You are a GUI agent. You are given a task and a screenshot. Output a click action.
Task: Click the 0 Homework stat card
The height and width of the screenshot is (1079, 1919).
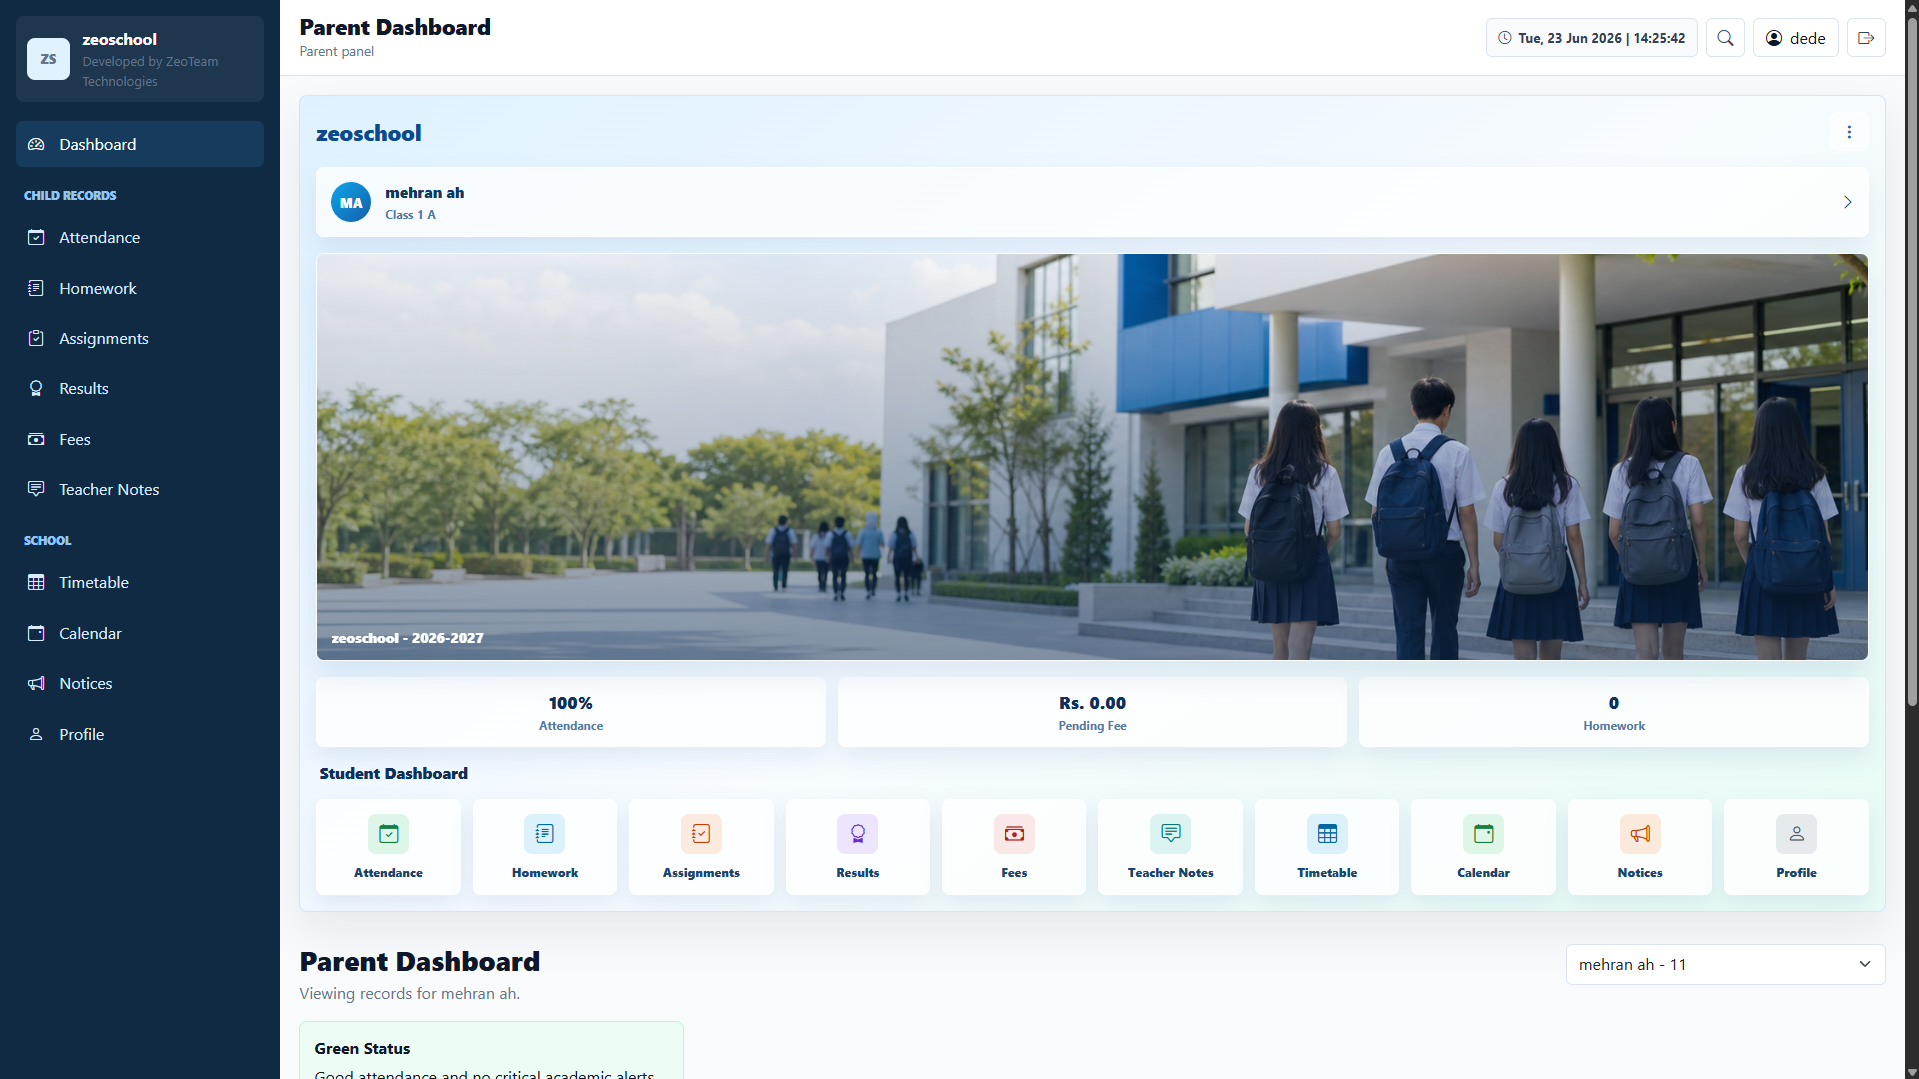pos(1614,712)
